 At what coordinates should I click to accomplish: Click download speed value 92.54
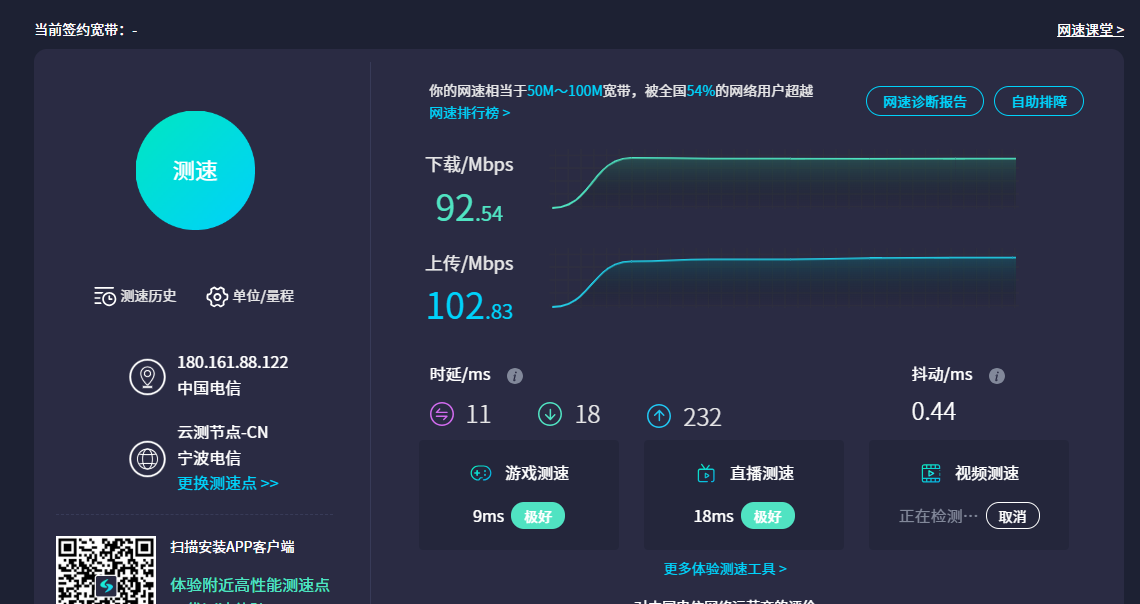[x=469, y=208]
